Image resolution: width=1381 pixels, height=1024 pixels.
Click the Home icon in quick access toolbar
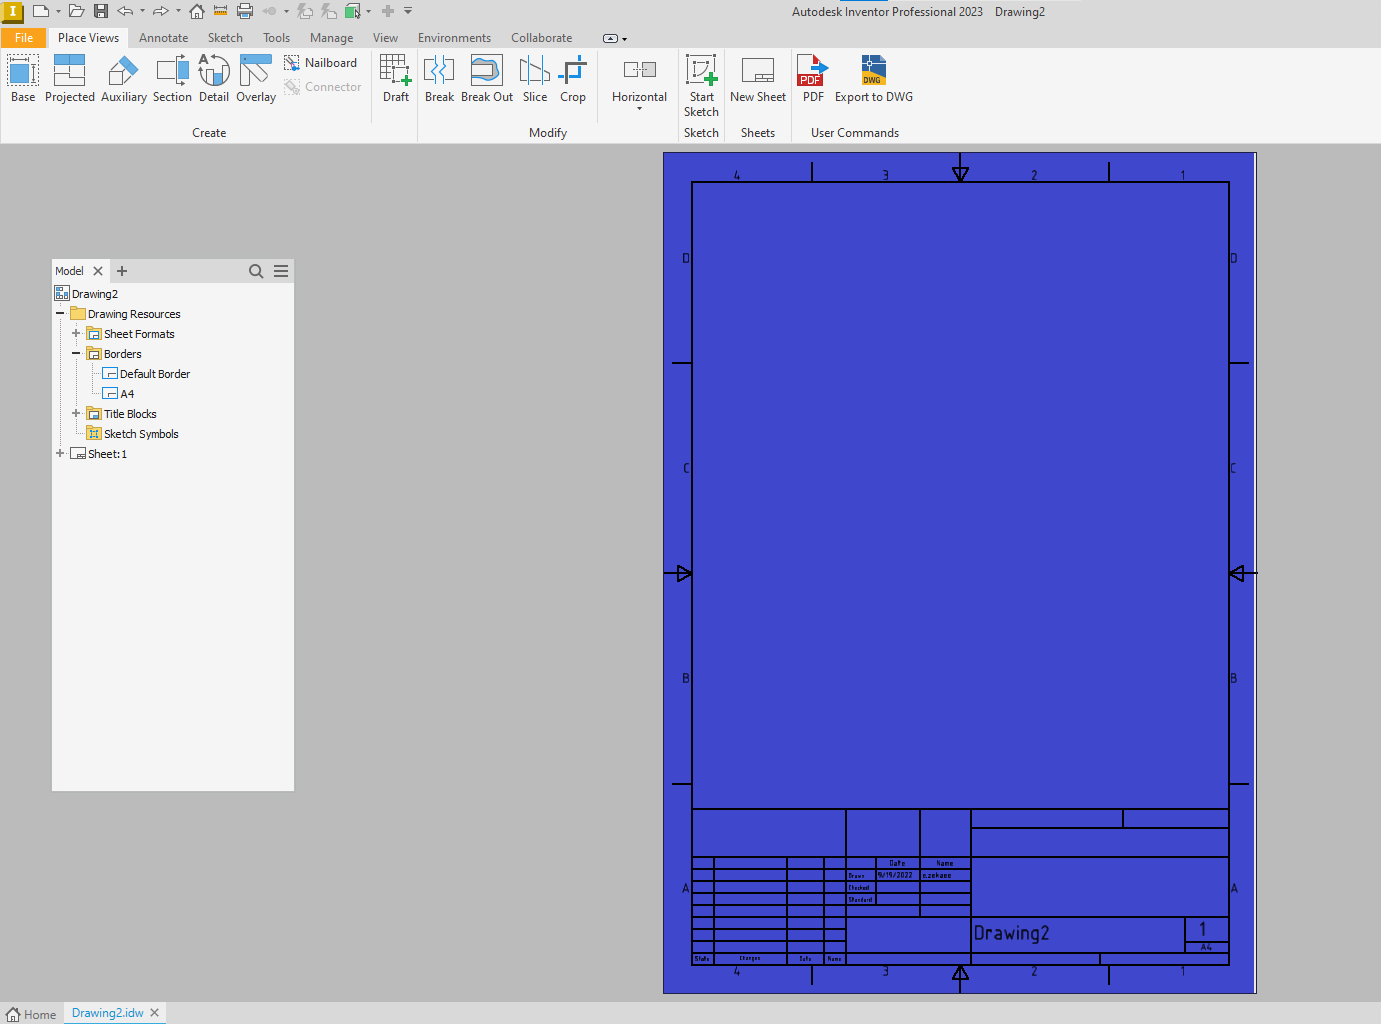pyautogui.click(x=197, y=11)
